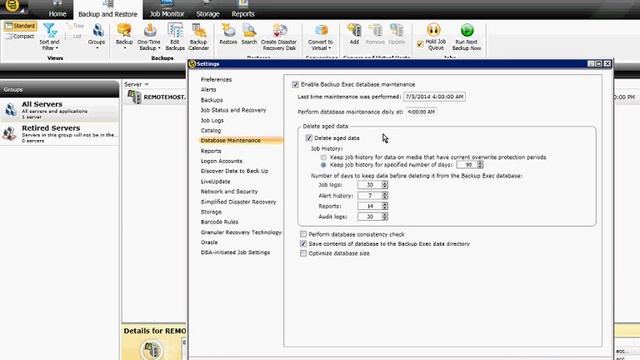The height and width of the screenshot is (360, 640).
Task: Toggle Save contents of database checkbox
Action: [x=303, y=244]
